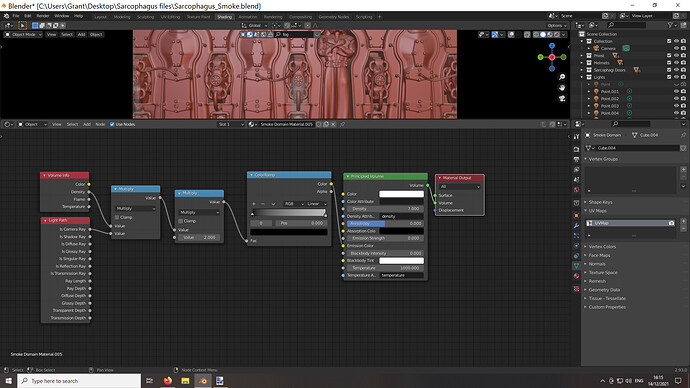Click Principled Volume Color white swatch
The width and height of the screenshot is (690, 388).
click(401, 194)
